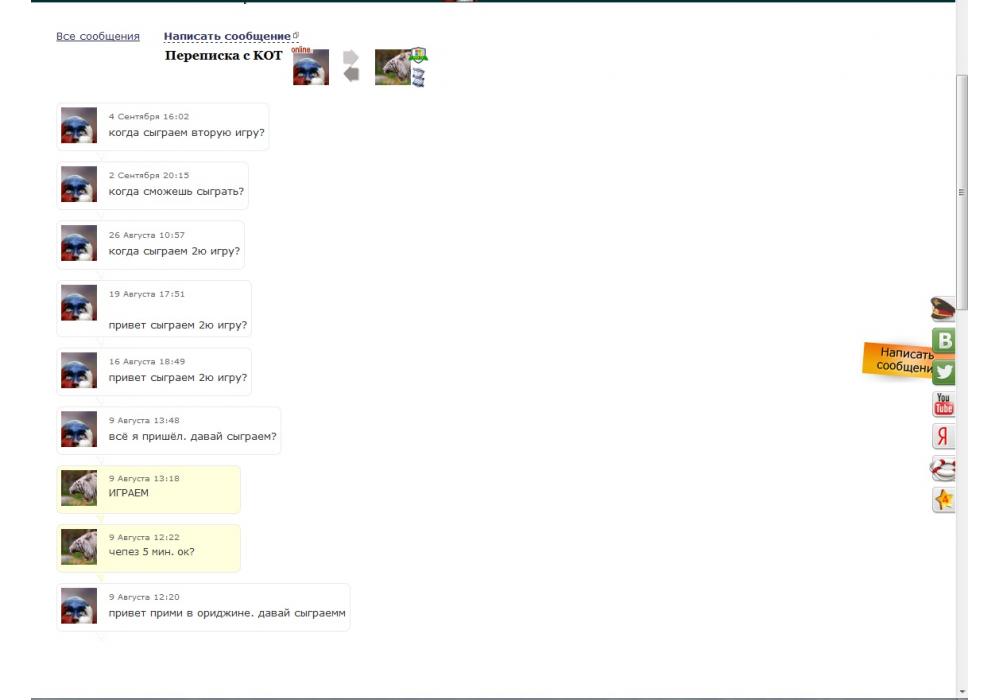Viewport: 1000px width, 700px height.
Task: Click the scrollbar down arrow at bottom
Action: click(x=962, y=692)
